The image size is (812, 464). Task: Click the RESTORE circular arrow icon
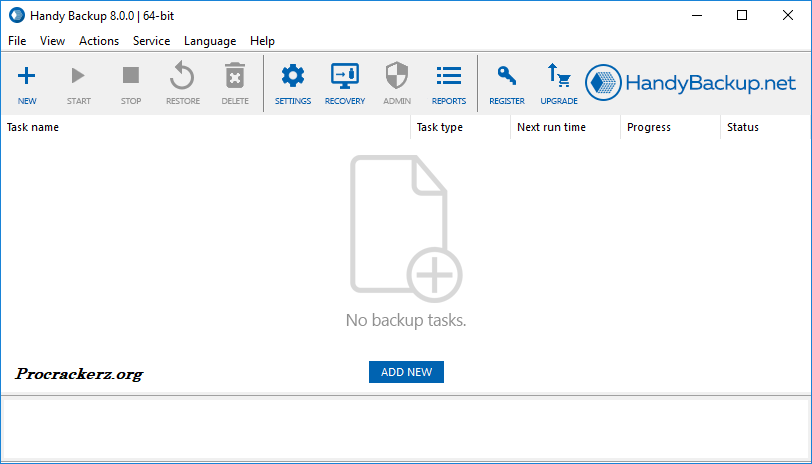tap(182, 76)
